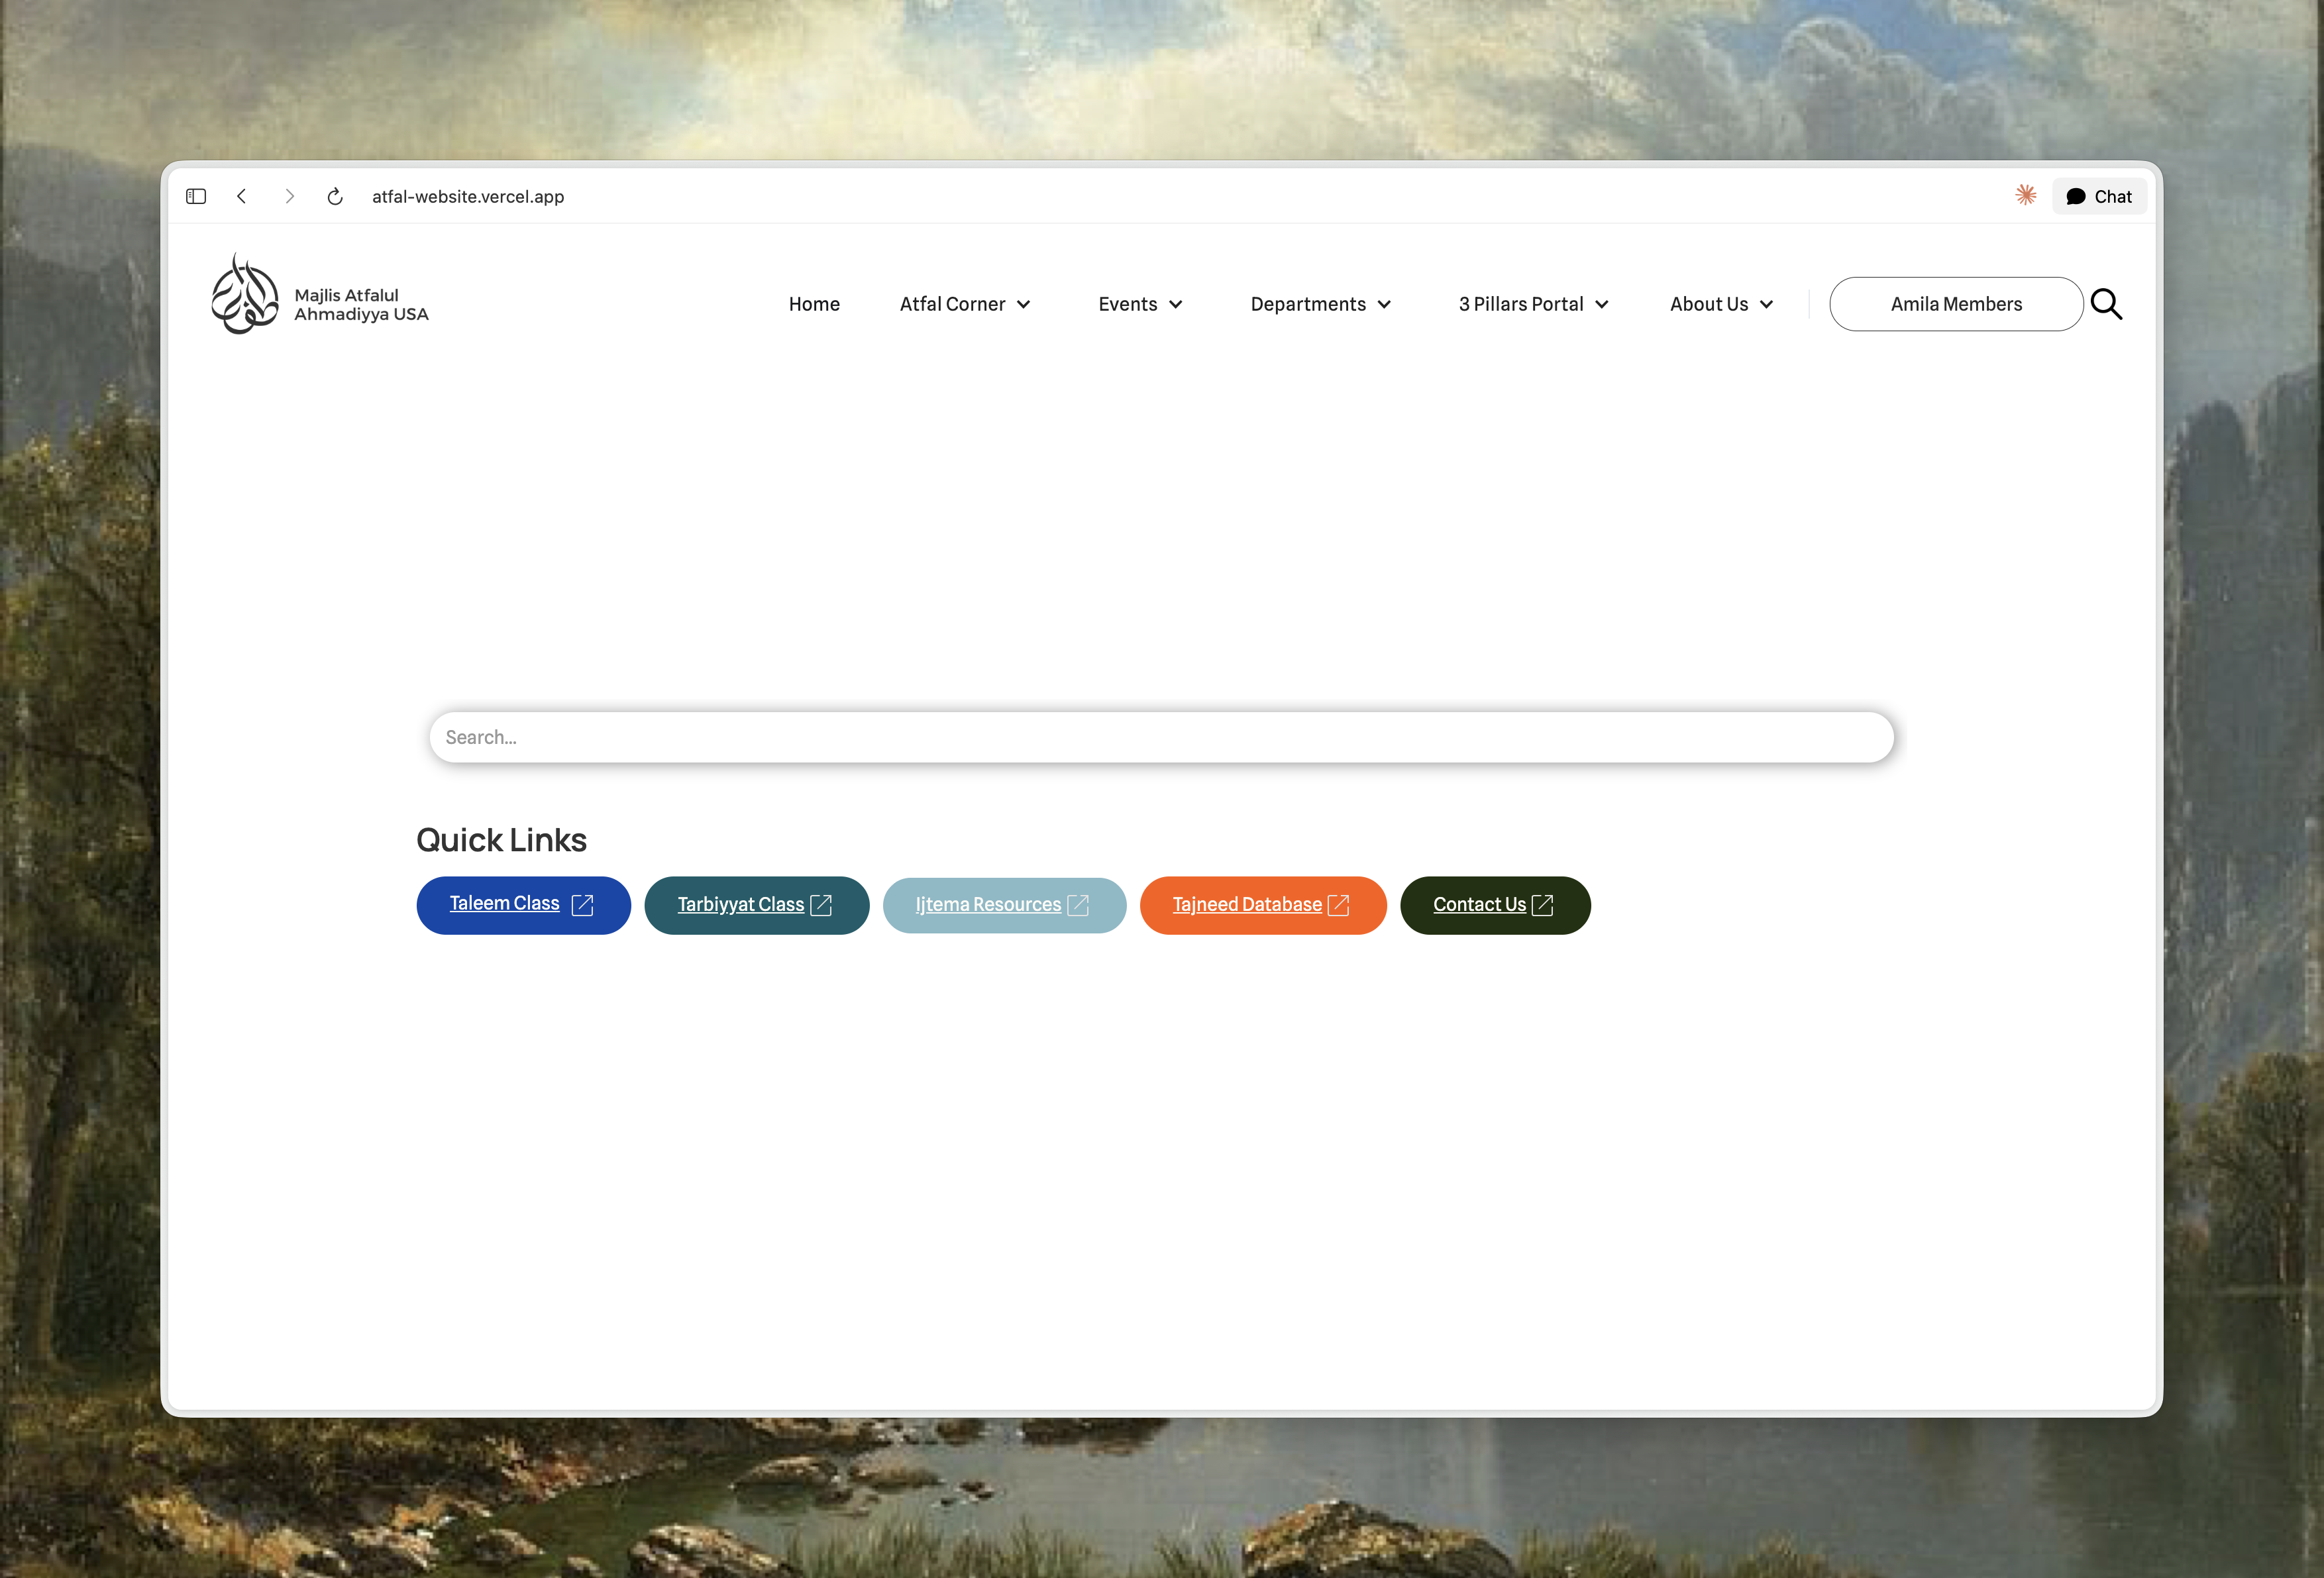Image resolution: width=2324 pixels, height=1578 pixels.
Task: Click the external link icon on Taleem Class
Action: 582,905
